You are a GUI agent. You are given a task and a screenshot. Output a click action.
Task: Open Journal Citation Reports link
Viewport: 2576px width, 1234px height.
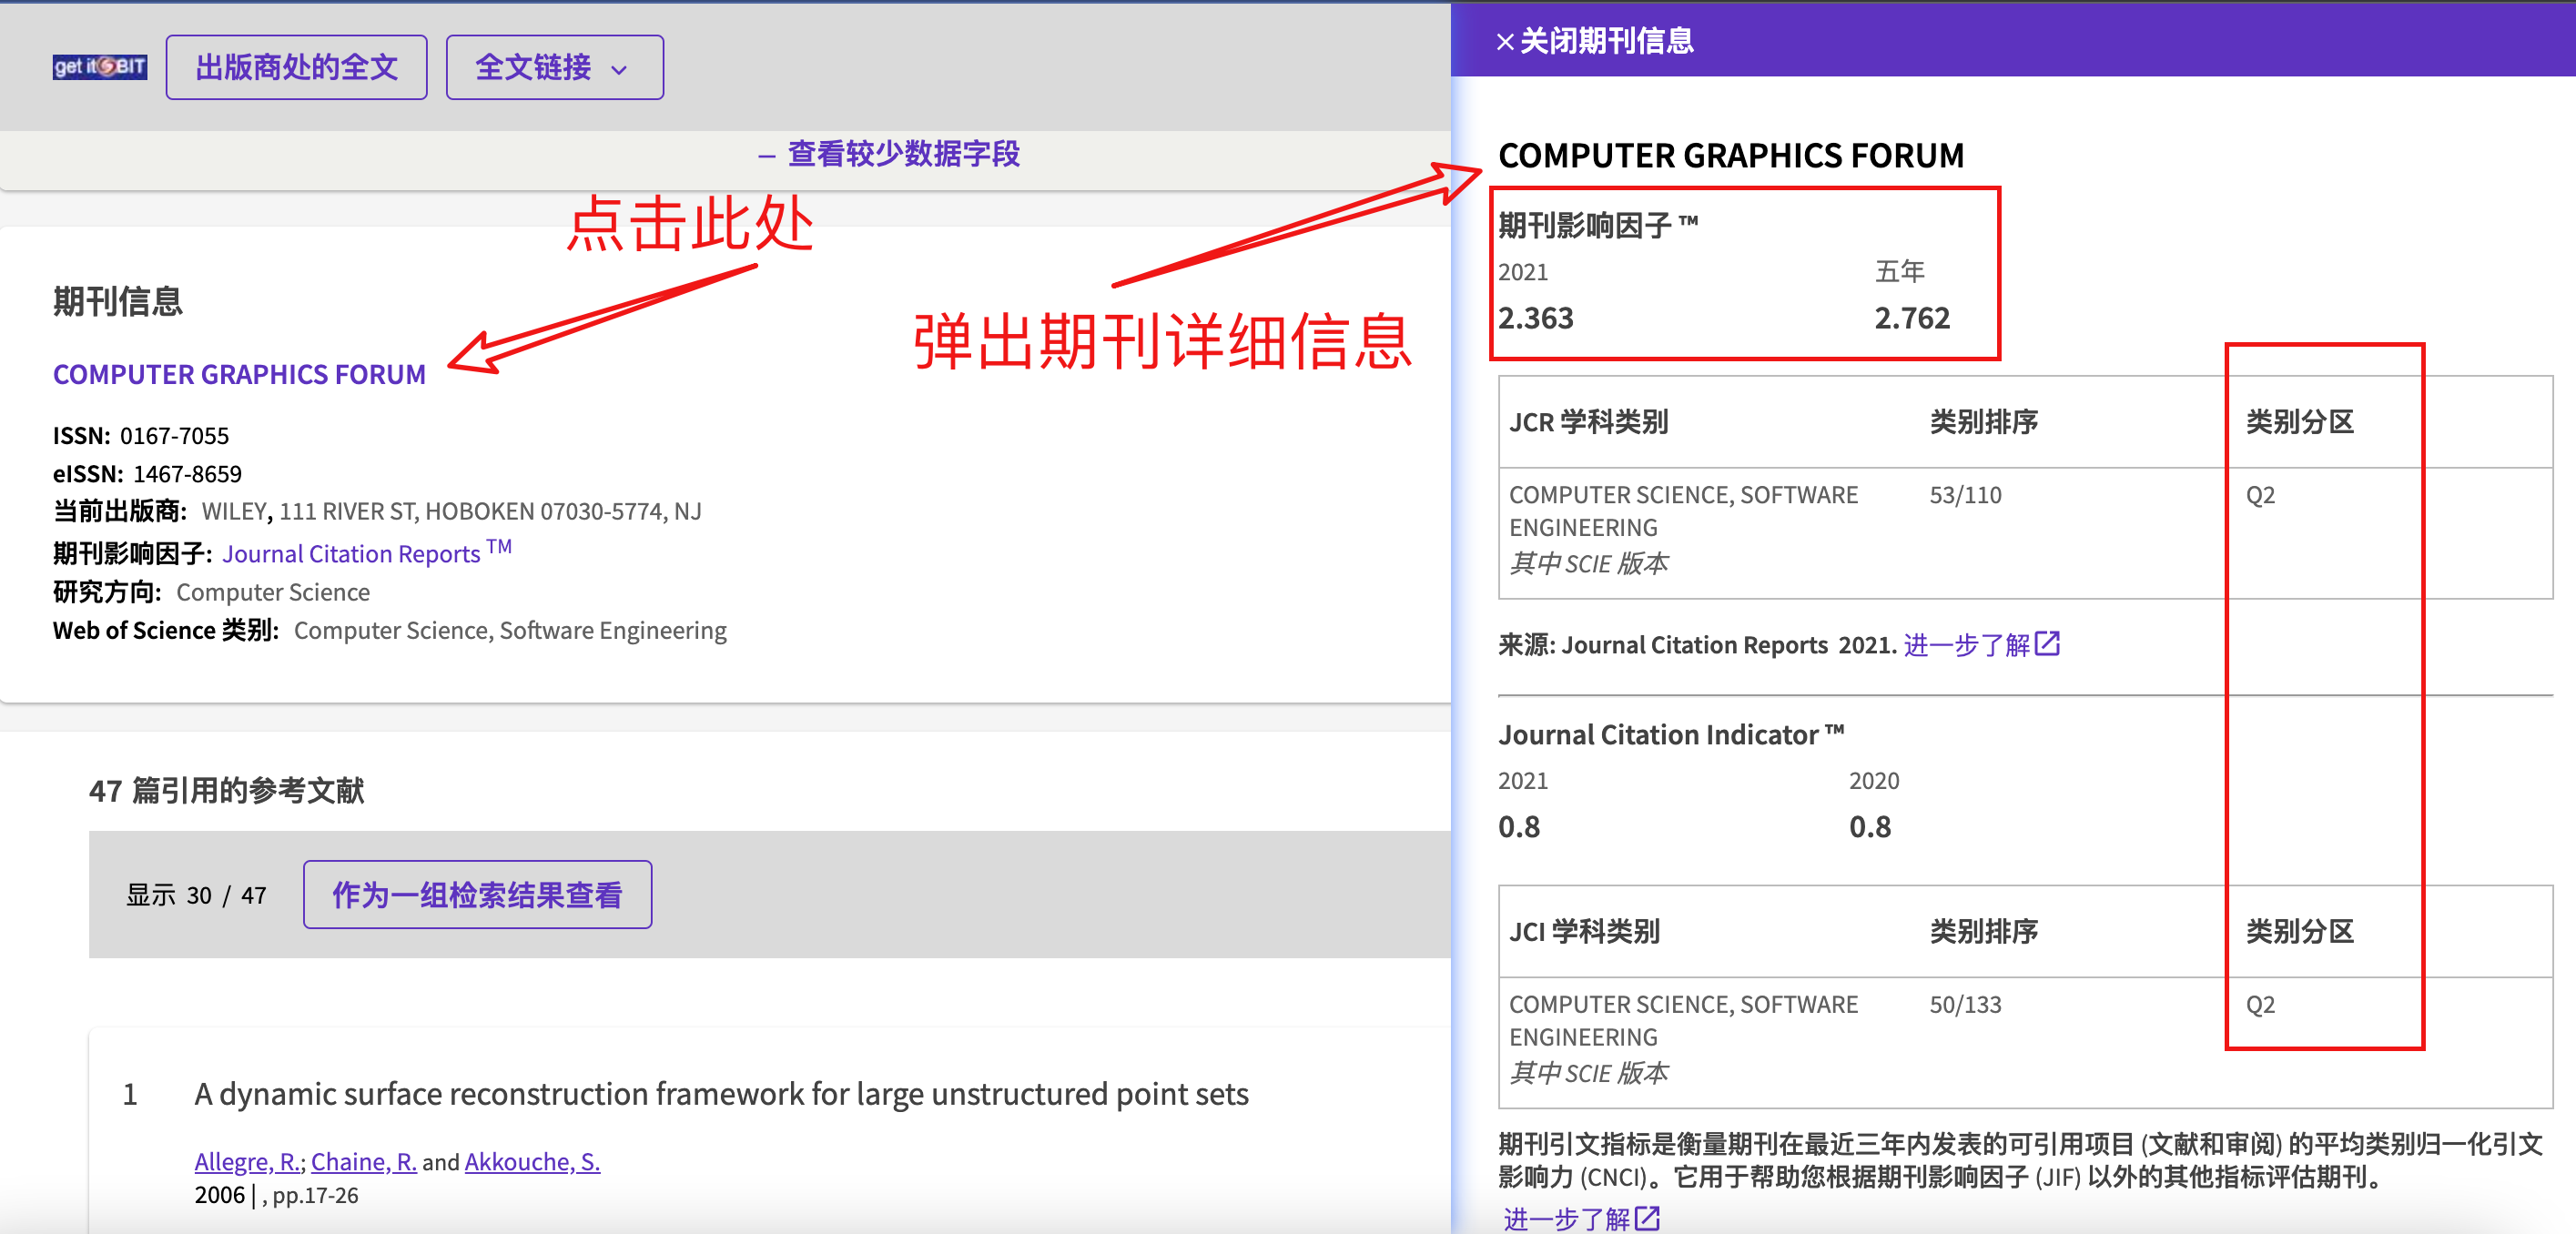(x=367, y=552)
